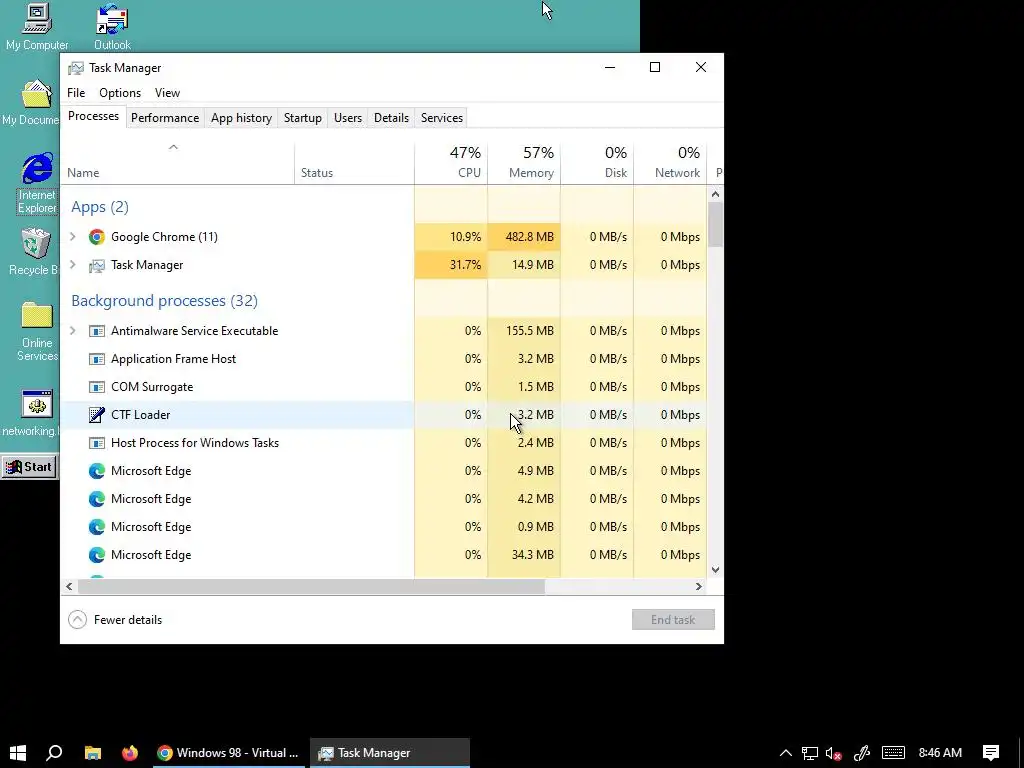Screen dimensions: 1024x768
Task: Switch to the Startup tab
Action: pos(302,118)
